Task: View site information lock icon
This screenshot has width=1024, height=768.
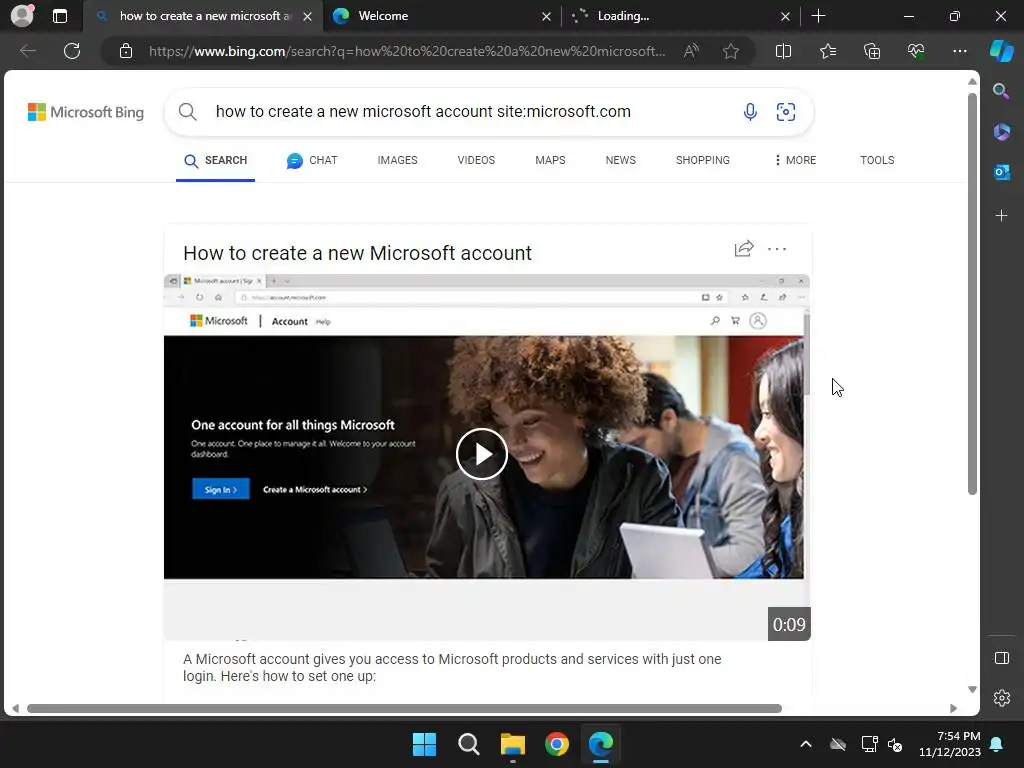Action: point(126,51)
